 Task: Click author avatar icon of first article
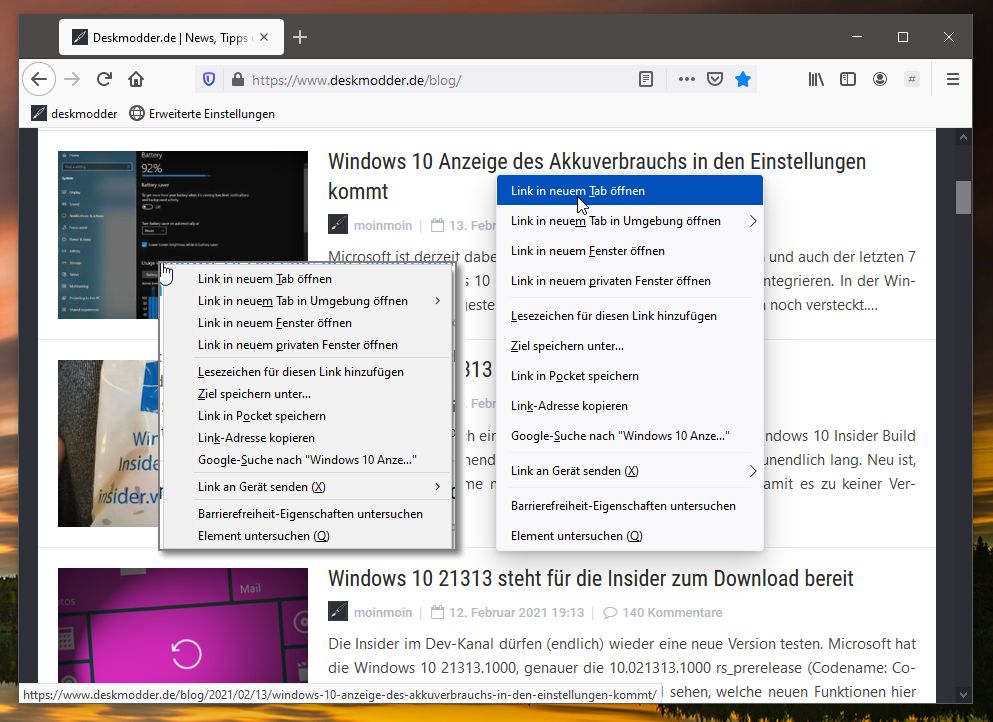click(x=338, y=224)
